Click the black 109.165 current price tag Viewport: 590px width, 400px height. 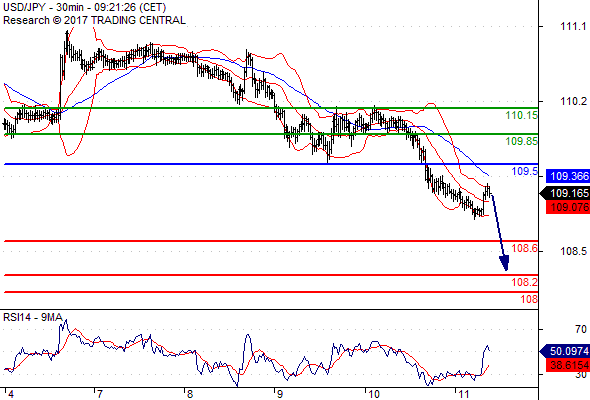[565, 193]
